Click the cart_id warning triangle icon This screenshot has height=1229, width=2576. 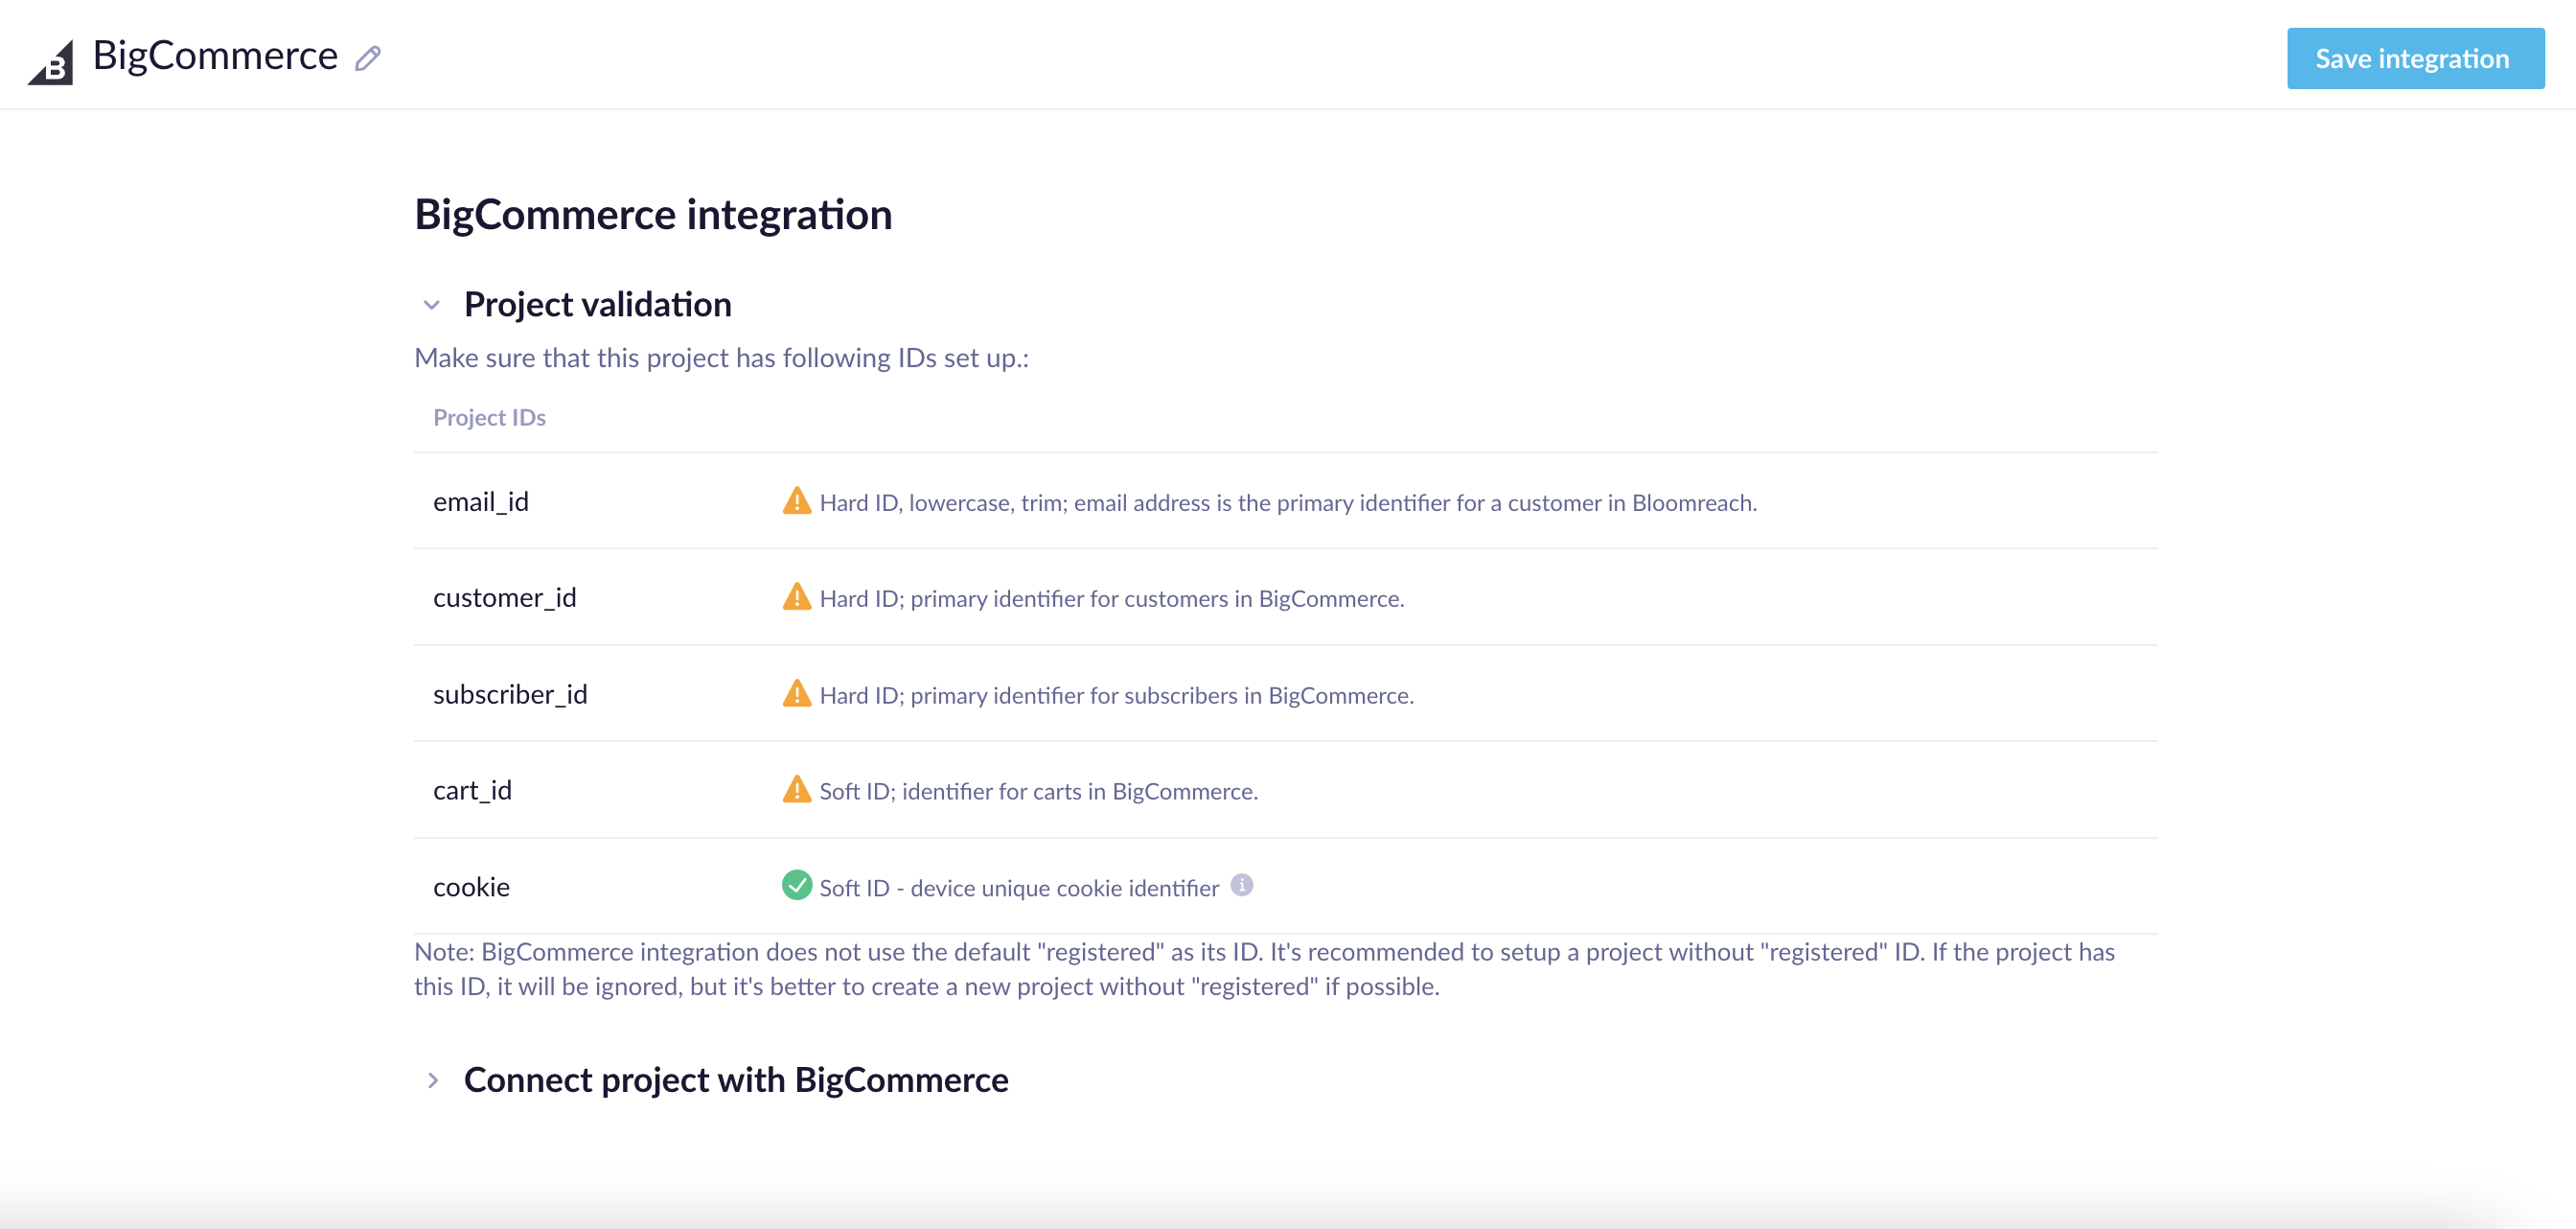796,790
